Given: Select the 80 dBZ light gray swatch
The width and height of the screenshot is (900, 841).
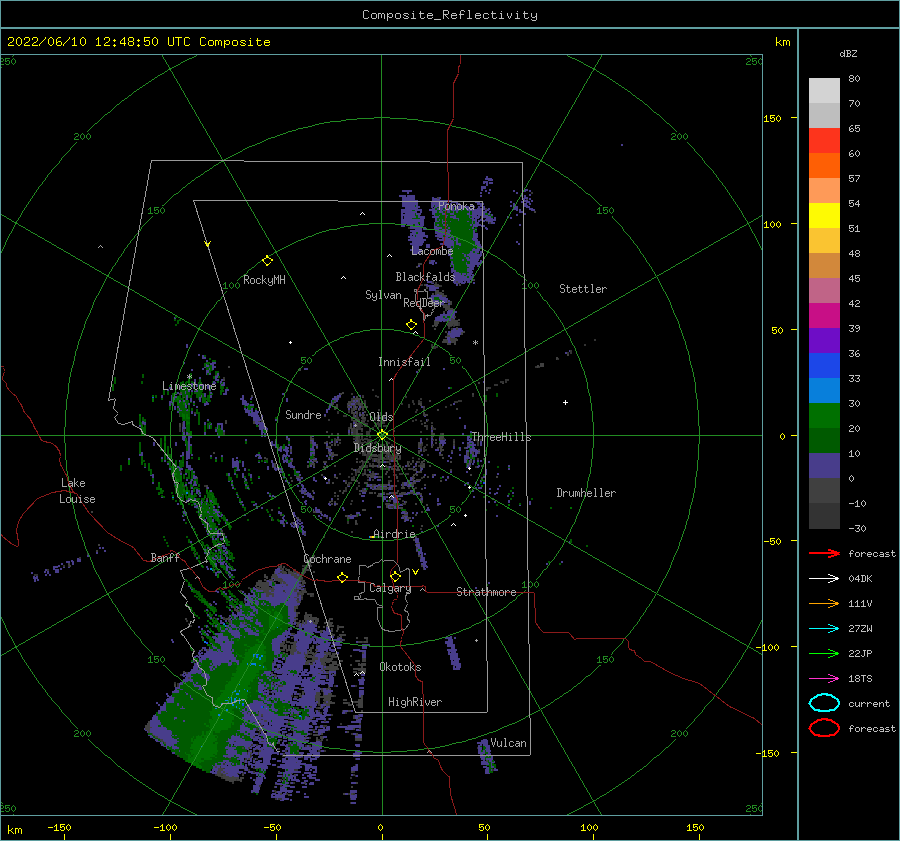Looking at the screenshot, I should 824,90.
